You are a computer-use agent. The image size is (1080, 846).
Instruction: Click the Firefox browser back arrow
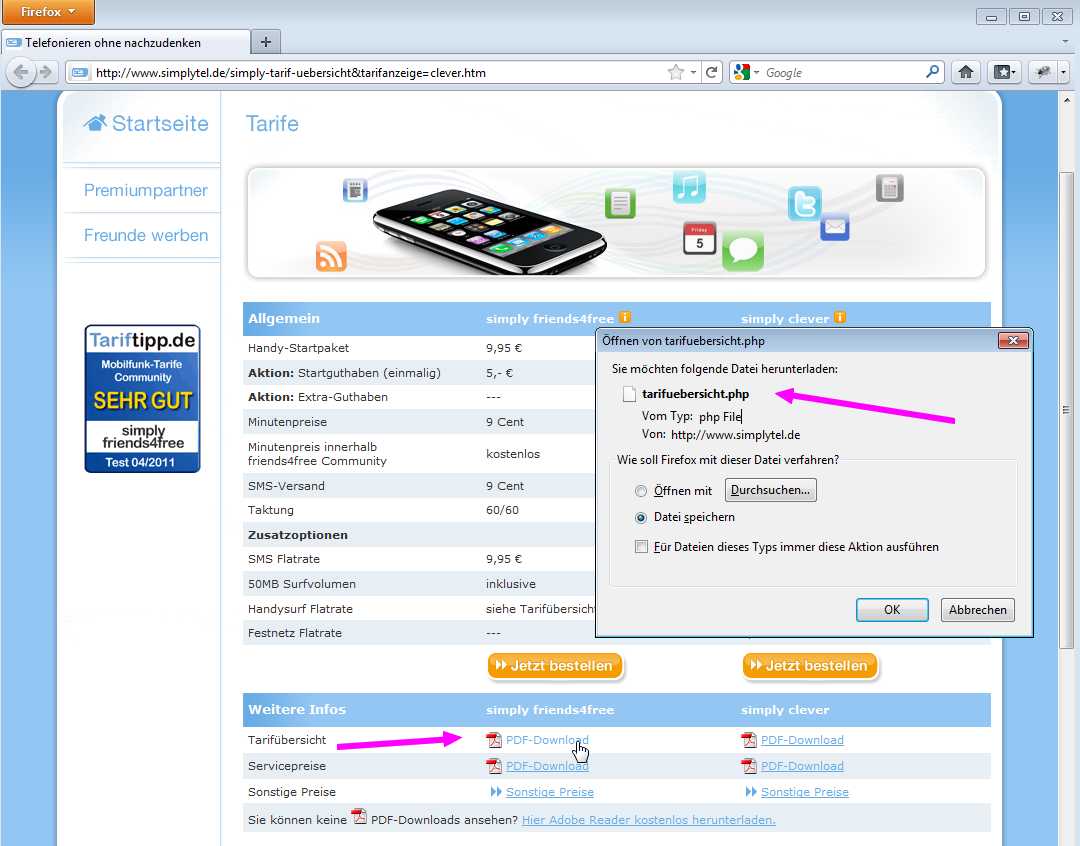click(x=21, y=72)
